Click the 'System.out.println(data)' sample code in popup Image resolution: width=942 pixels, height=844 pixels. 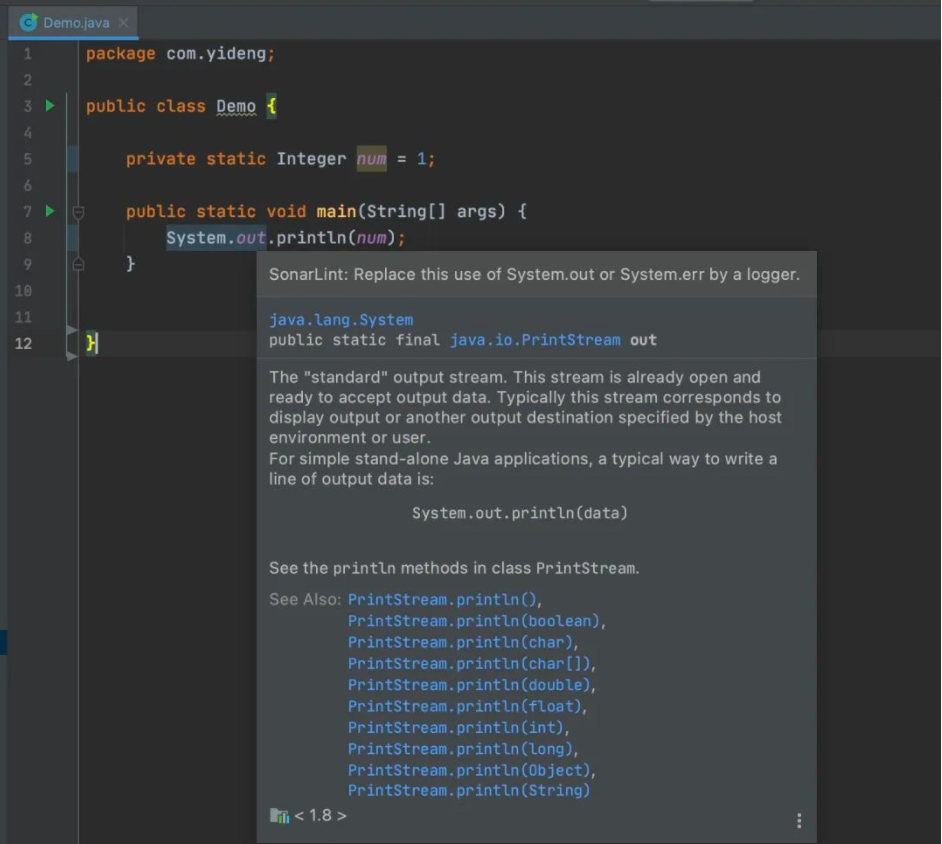pyautogui.click(x=520, y=513)
